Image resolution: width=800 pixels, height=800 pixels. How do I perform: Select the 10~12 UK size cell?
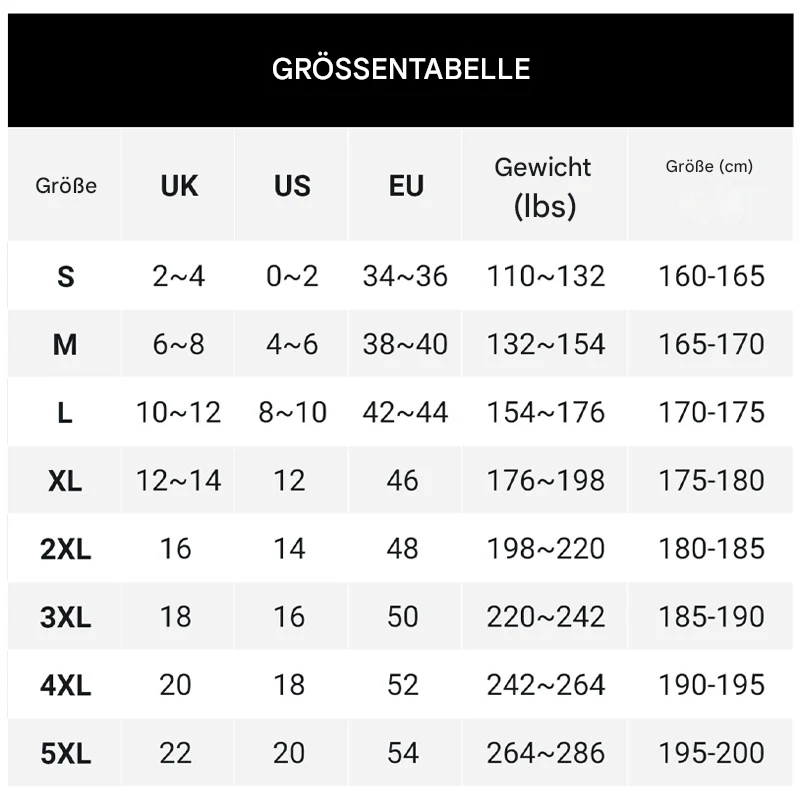coord(178,412)
